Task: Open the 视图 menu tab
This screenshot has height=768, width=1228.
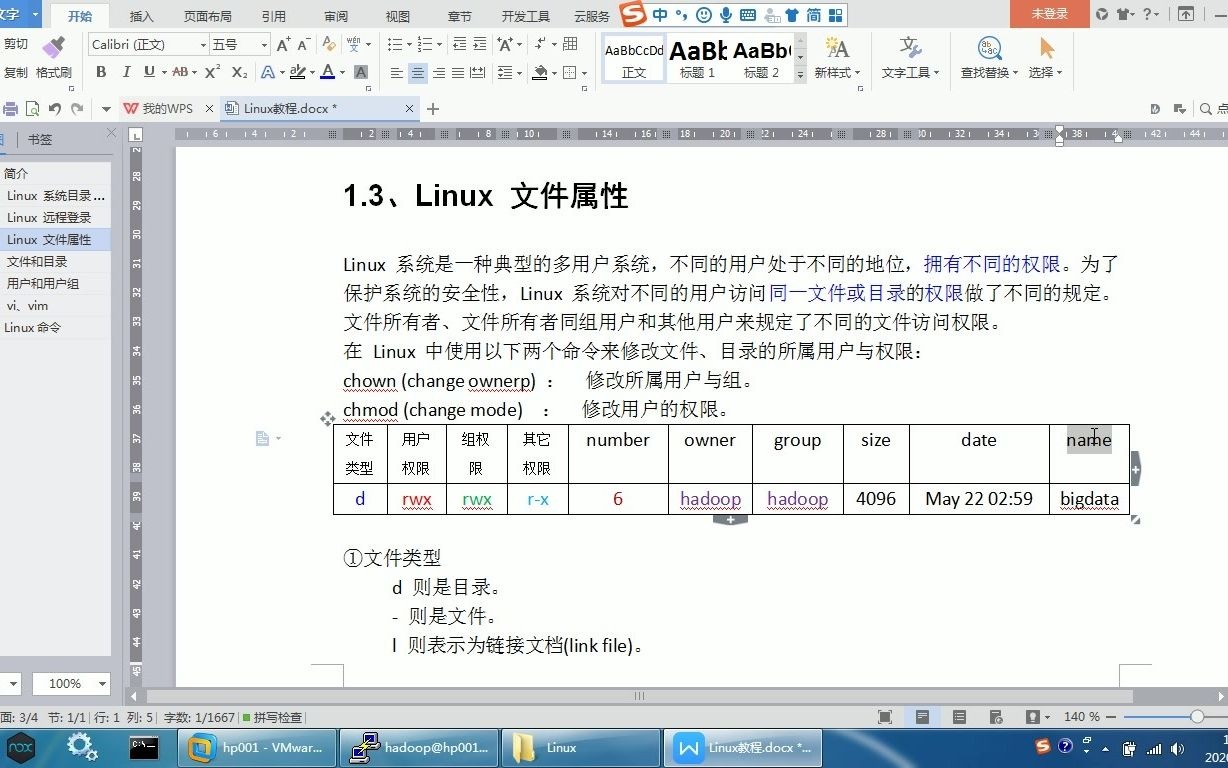Action: pos(396,15)
